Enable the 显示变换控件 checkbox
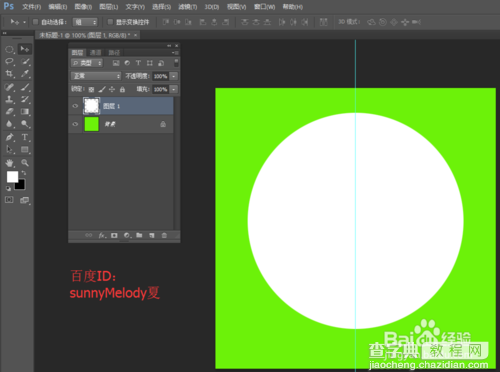Screen dimensions: 500x372 coord(110,22)
